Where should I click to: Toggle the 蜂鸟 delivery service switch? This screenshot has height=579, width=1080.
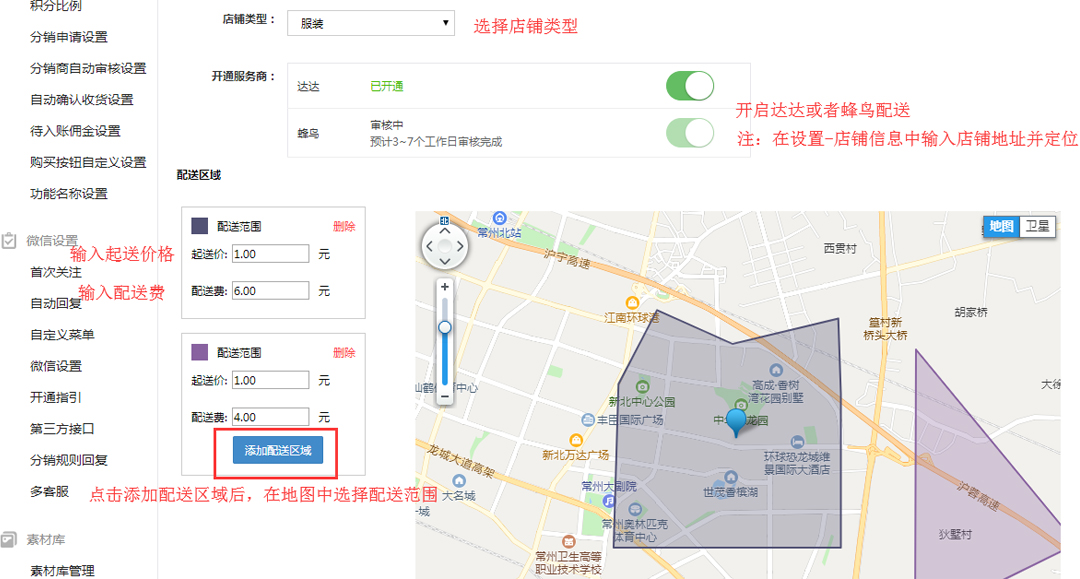click(x=690, y=132)
